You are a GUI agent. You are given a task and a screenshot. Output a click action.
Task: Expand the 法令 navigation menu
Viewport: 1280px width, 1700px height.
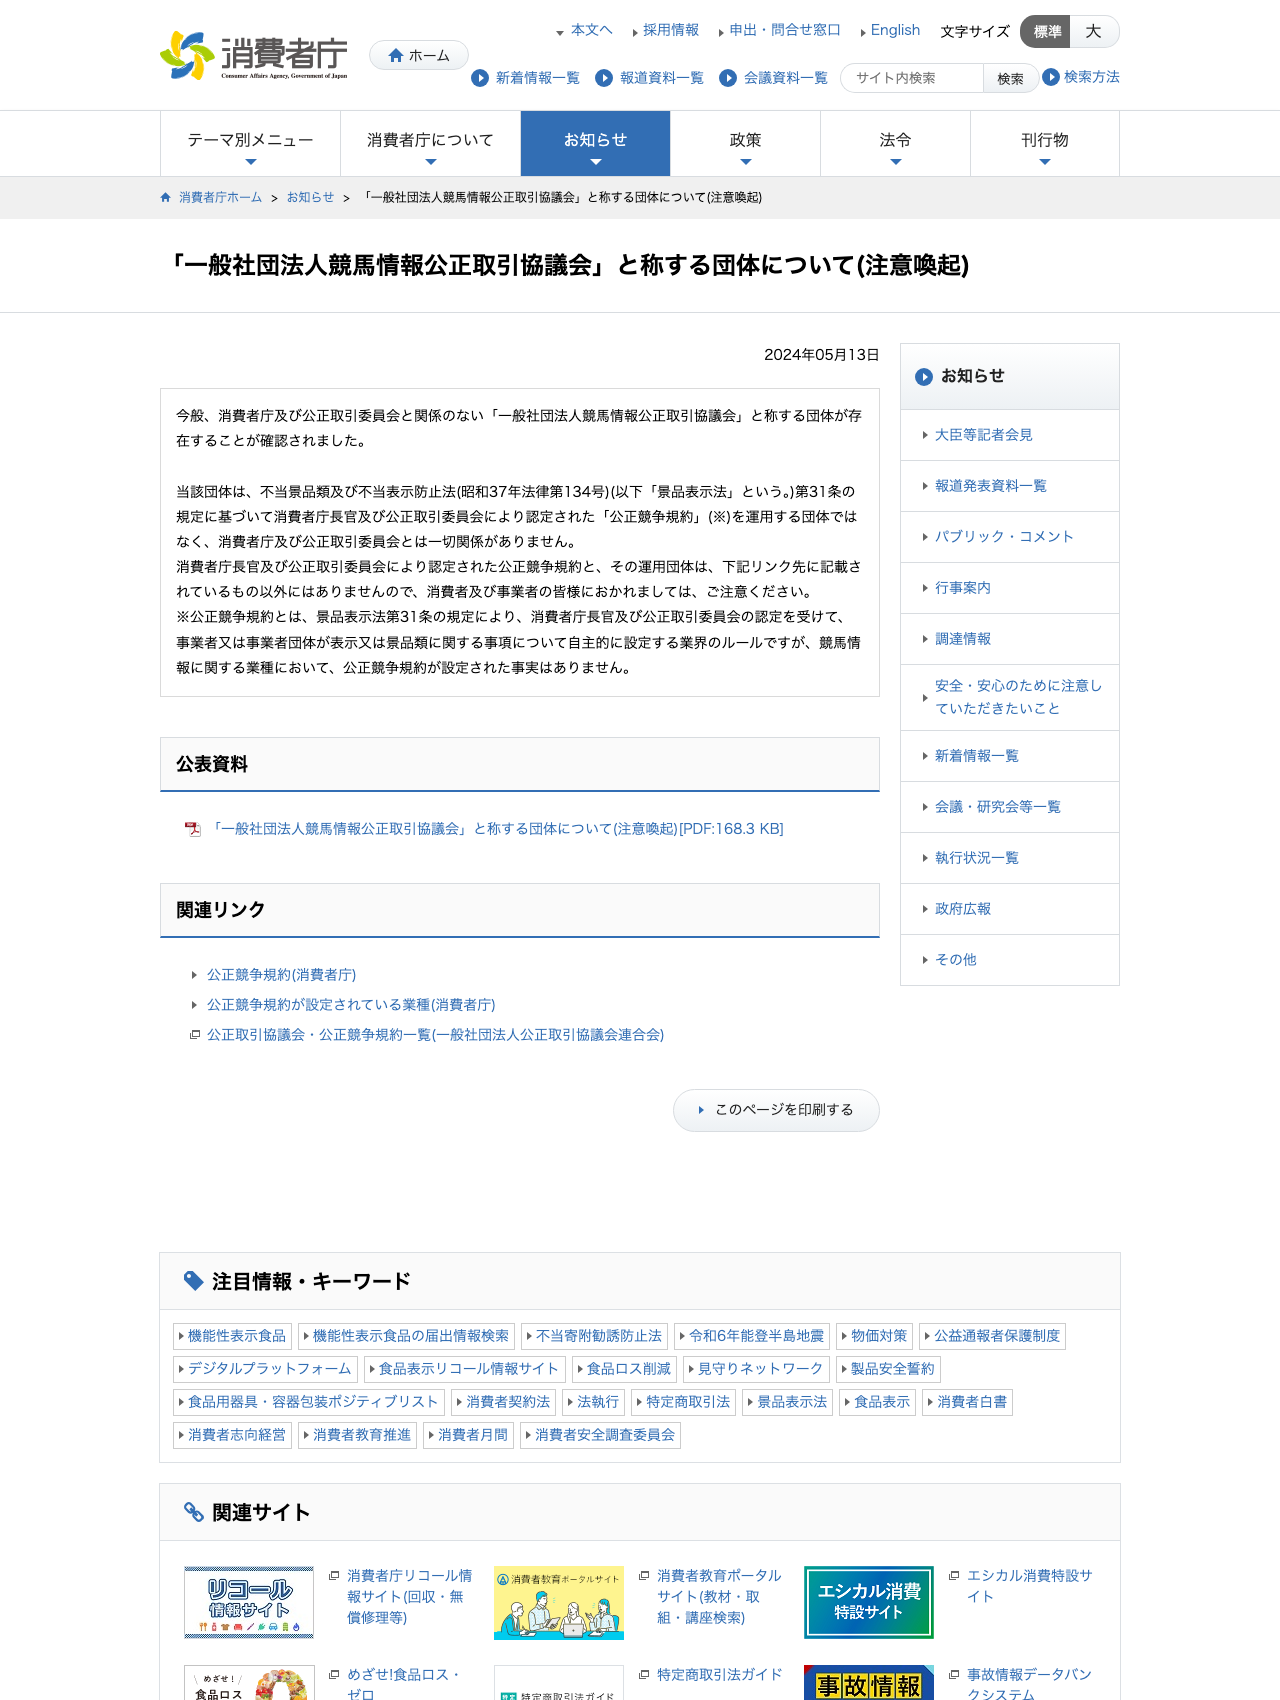(x=895, y=143)
